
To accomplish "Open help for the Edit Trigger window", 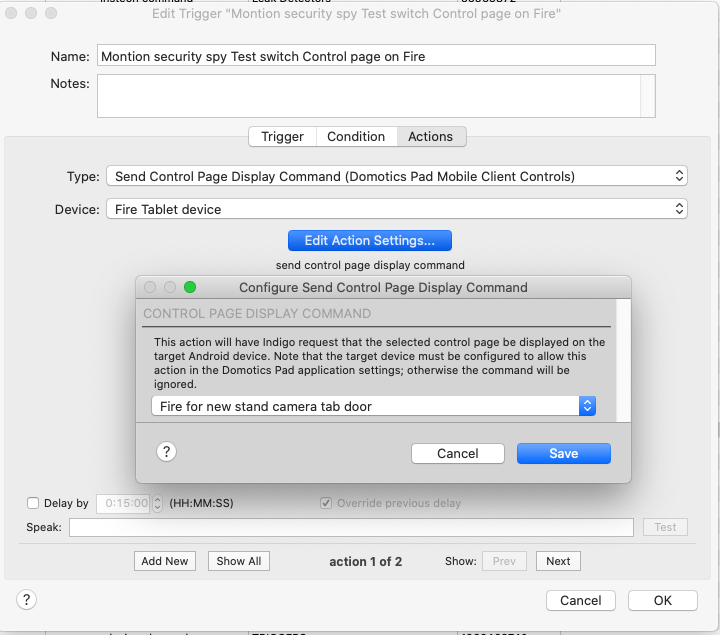I will [27, 600].
